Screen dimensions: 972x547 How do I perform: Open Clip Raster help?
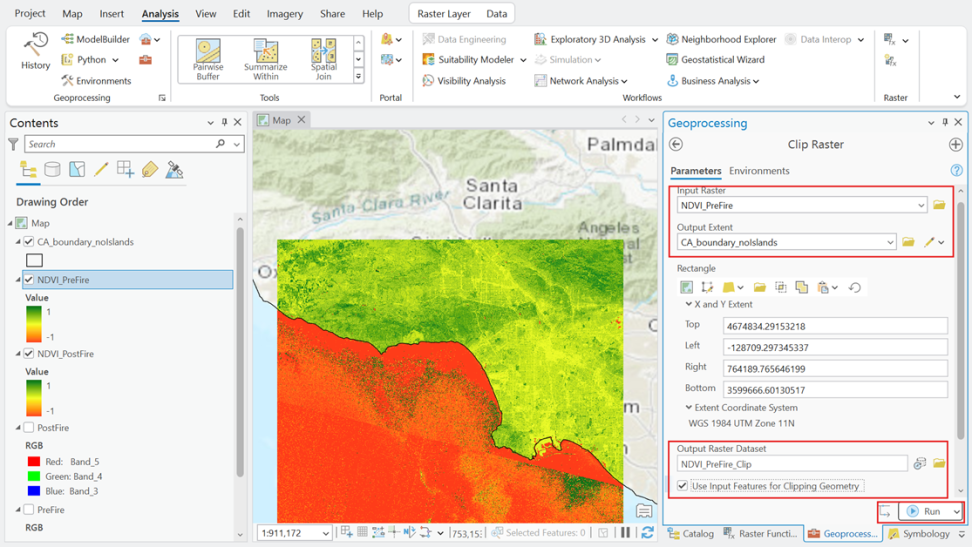[957, 171]
